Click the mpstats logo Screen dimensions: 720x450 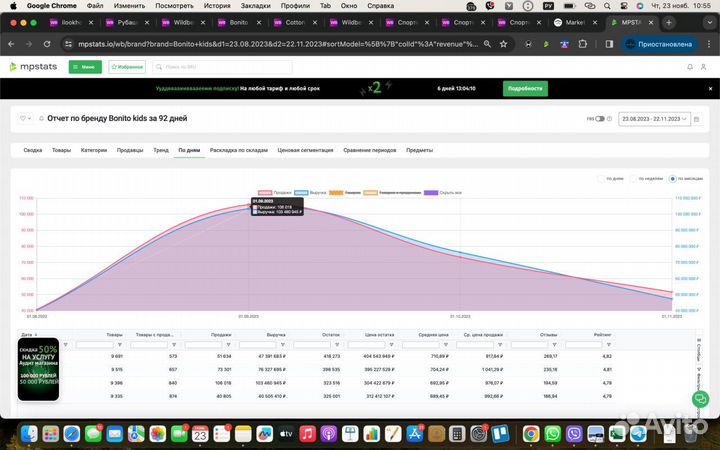[35, 67]
